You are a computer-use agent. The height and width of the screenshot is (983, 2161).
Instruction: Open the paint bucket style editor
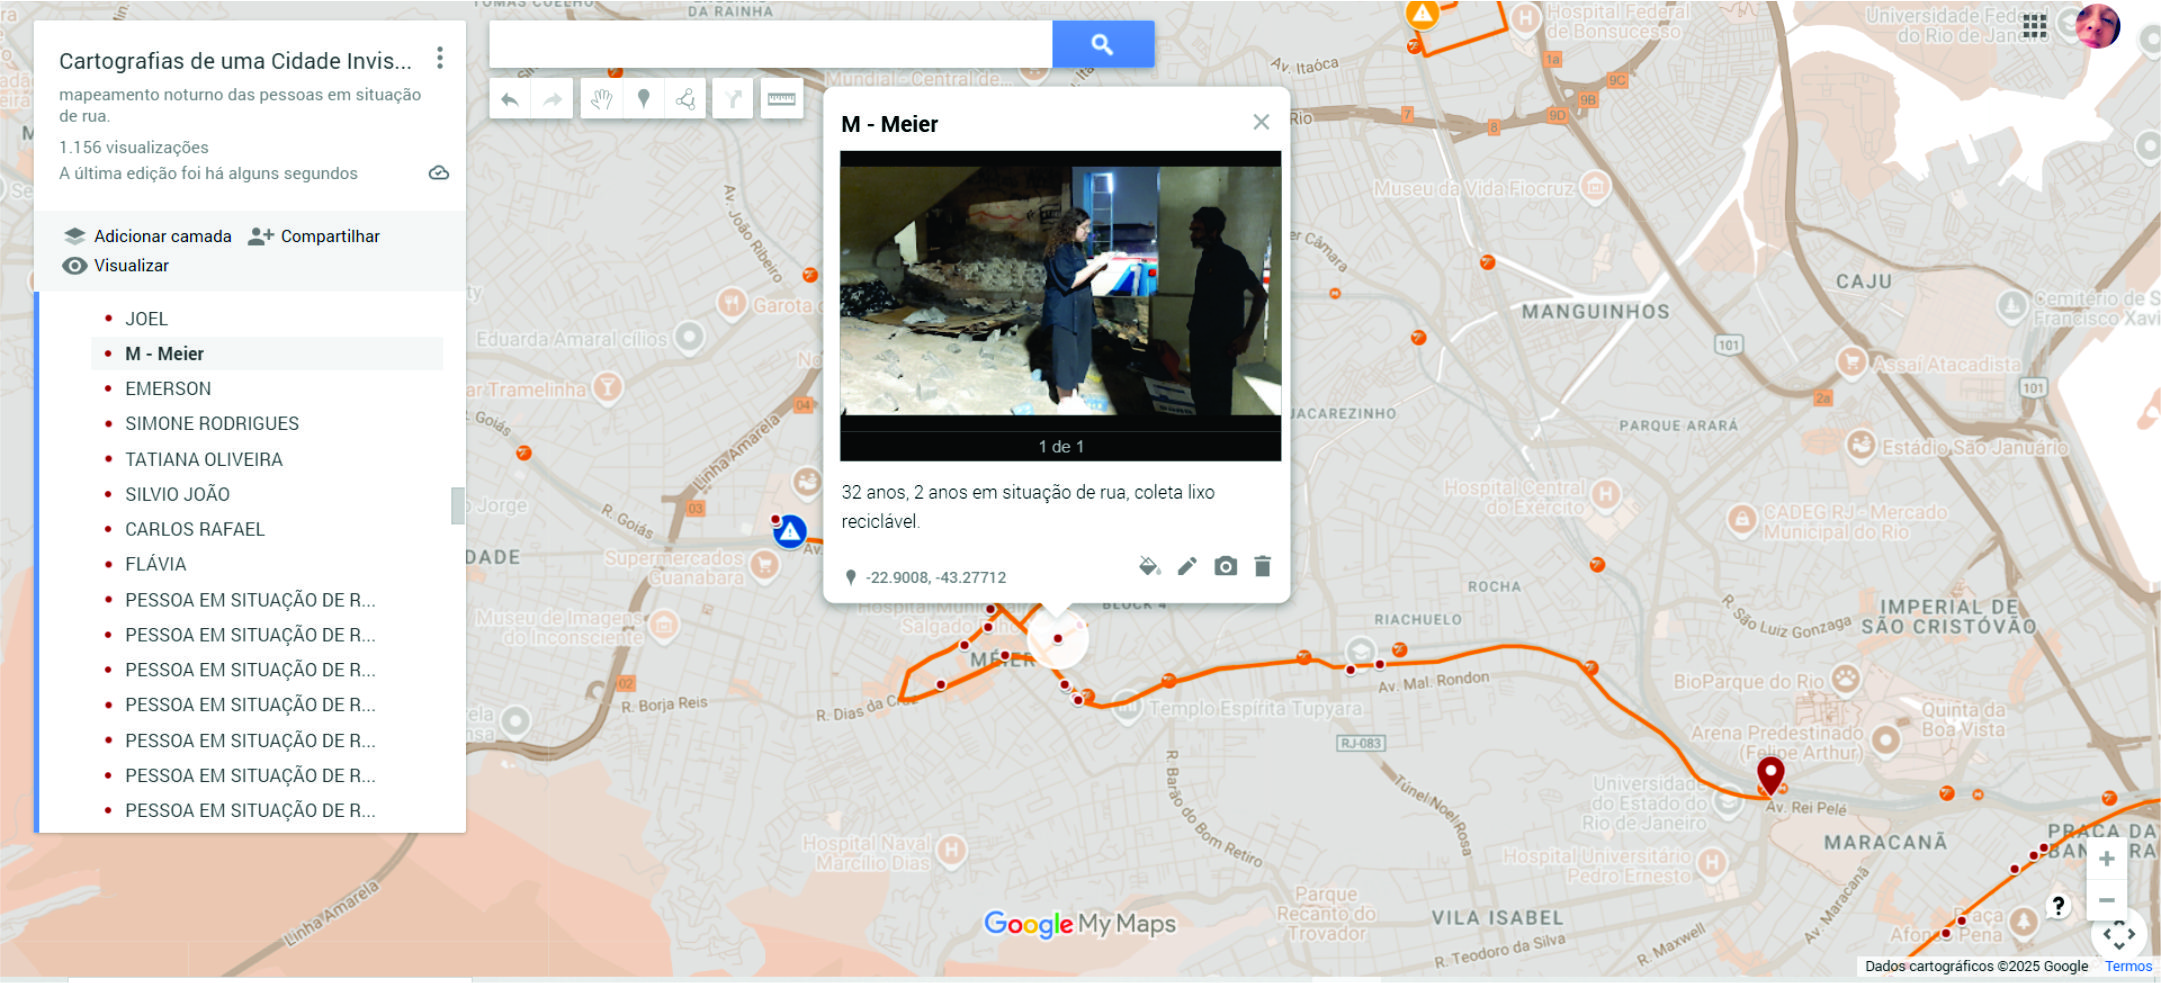pyautogui.click(x=1149, y=567)
